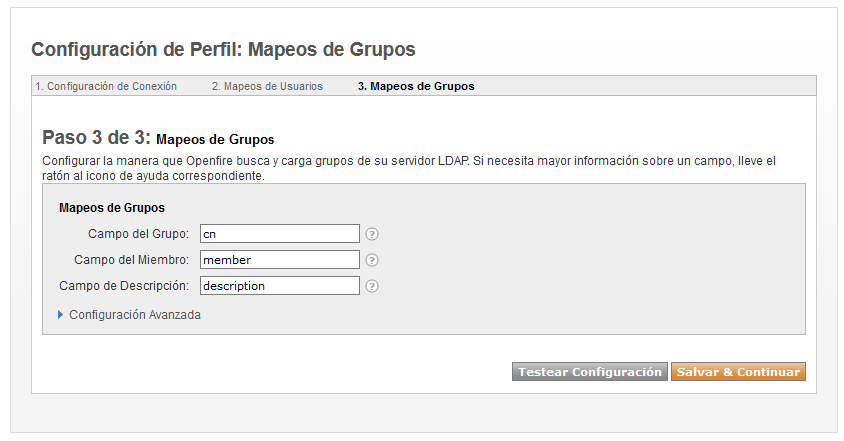844x441 pixels.
Task: Expand the Configuración Avanzada disclosure triangle
Action: 61,314
